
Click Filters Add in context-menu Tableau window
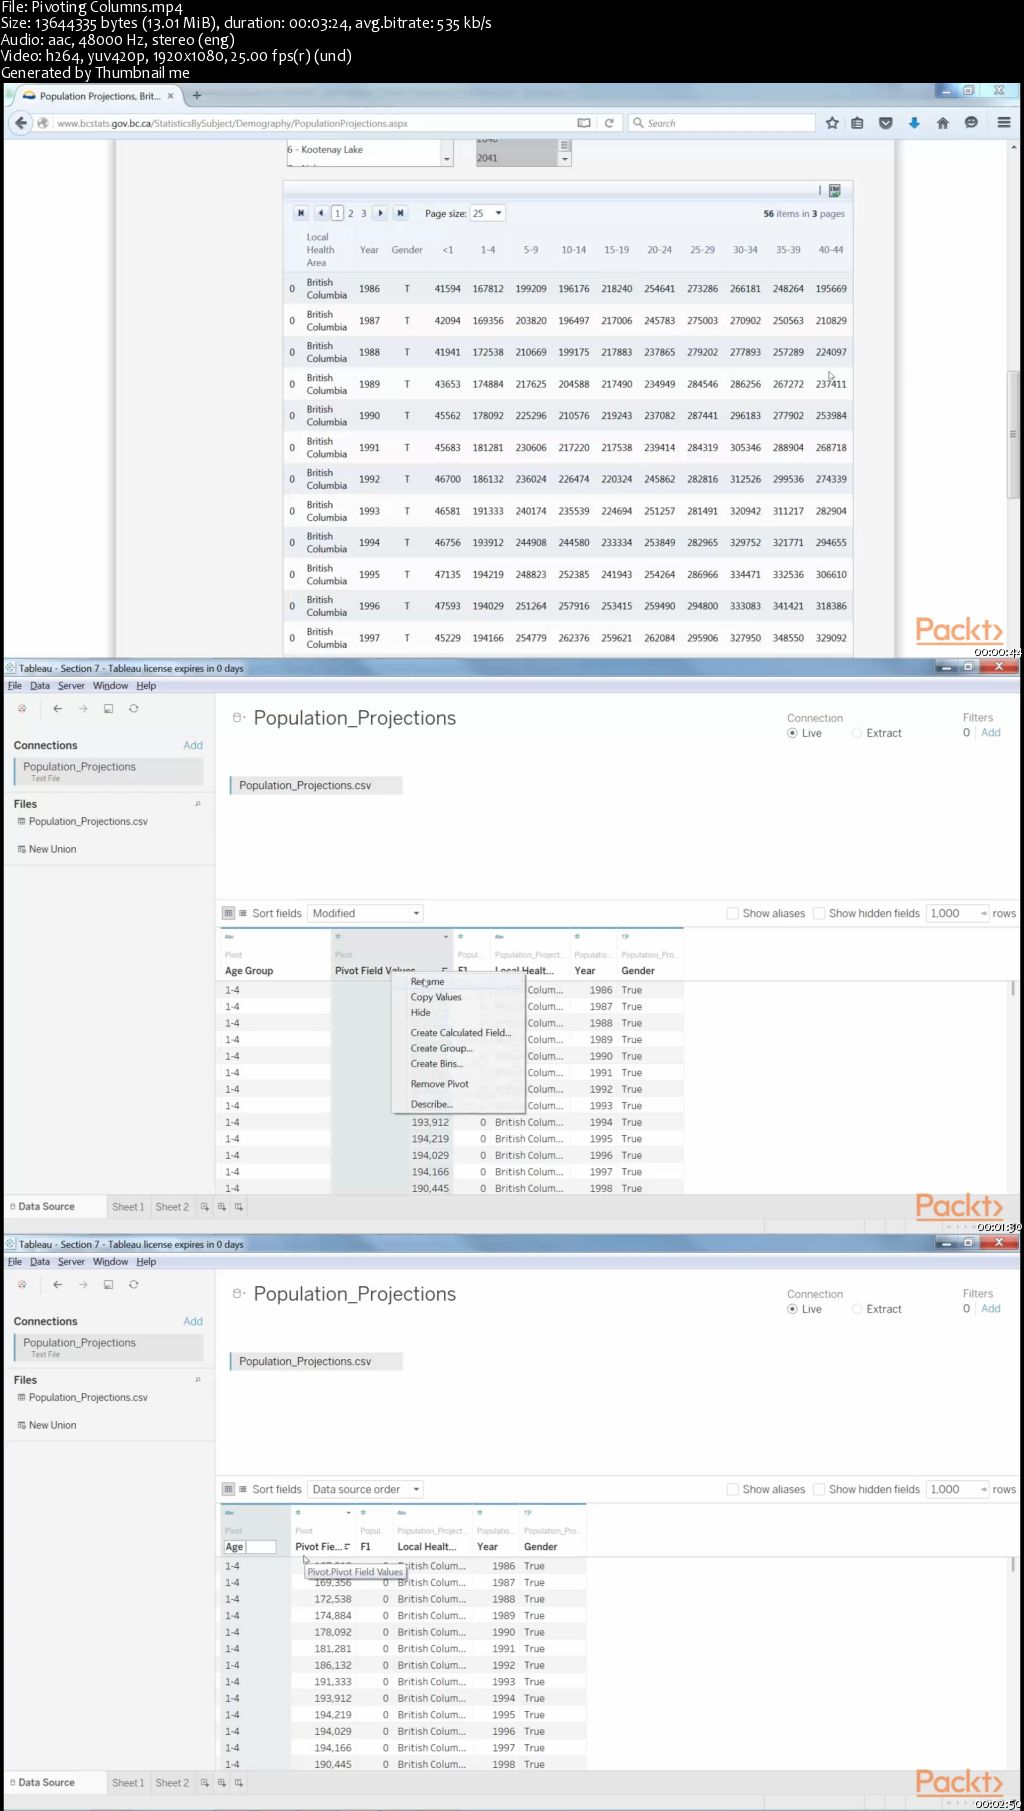point(991,733)
